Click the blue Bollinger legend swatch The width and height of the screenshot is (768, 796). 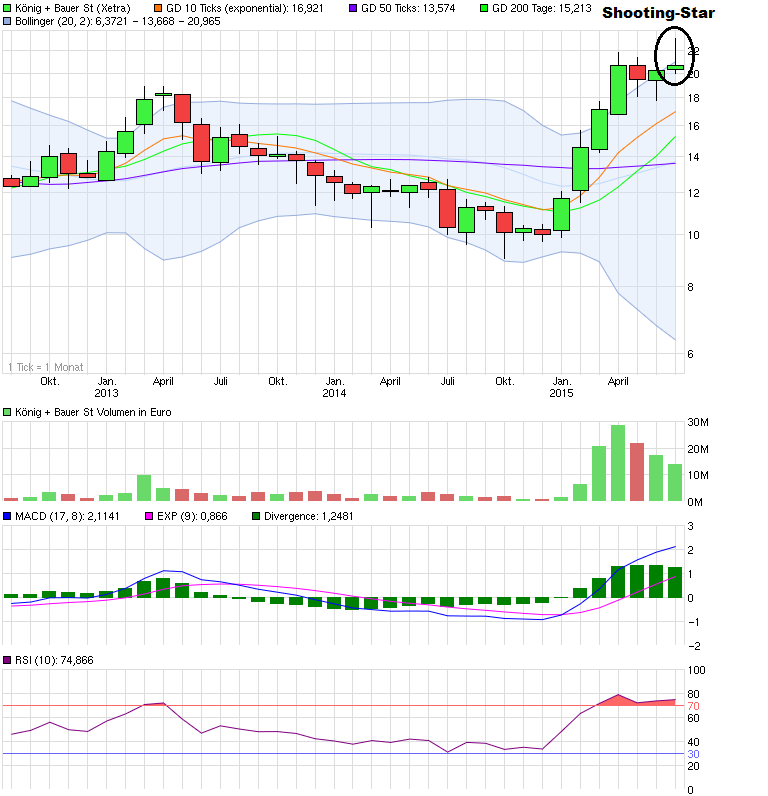pyautogui.click(x=8, y=21)
